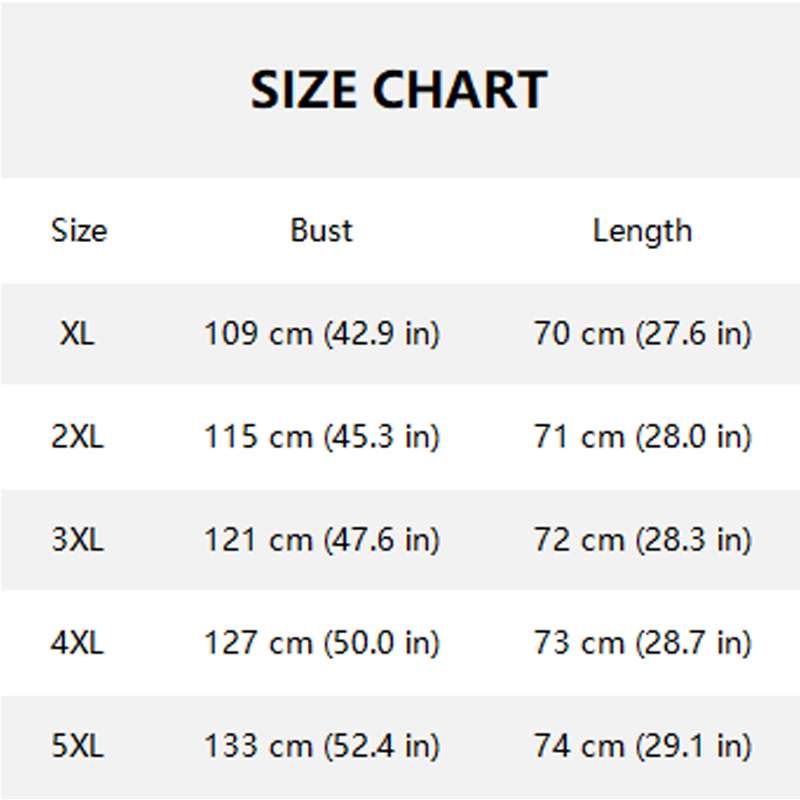The height and width of the screenshot is (800, 800).
Task: Click the 4XL size label
Action: pyautogui.click(x=77, y=643)
